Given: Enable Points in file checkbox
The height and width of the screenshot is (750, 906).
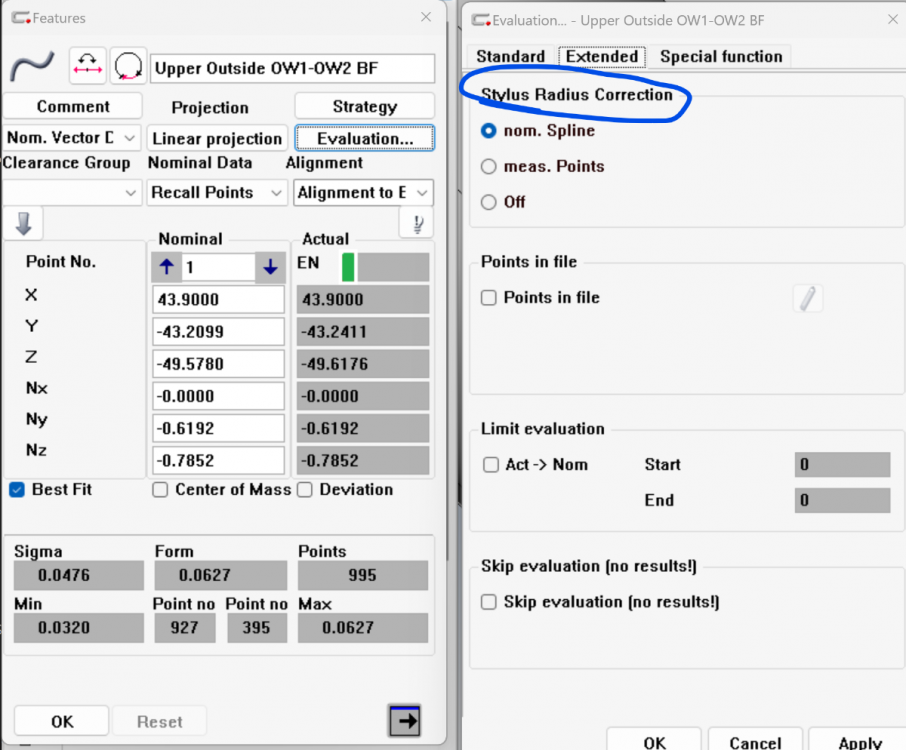Looking at the screenshot, I should (489, 298).
